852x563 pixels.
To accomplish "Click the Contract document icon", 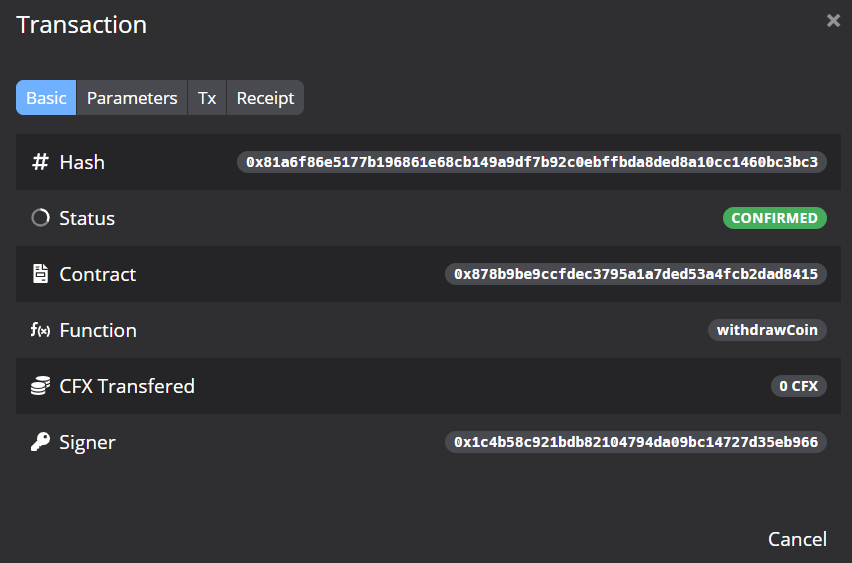I will tap(40, 274).
